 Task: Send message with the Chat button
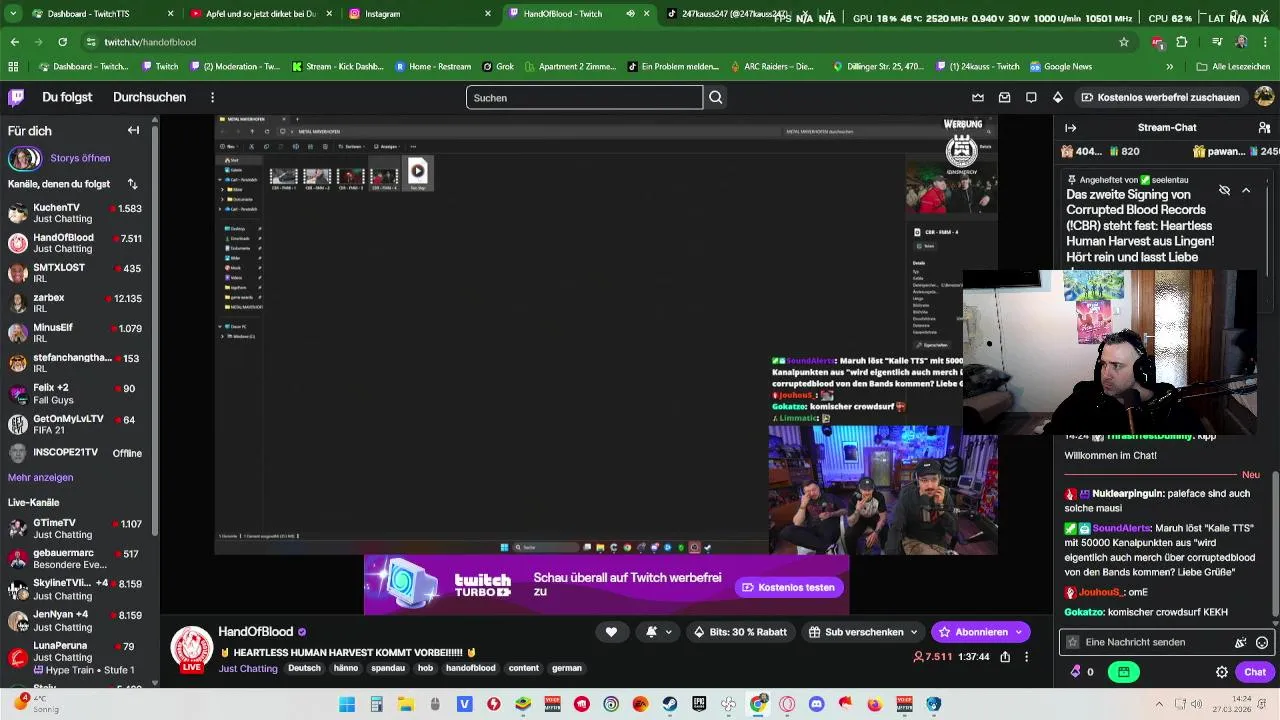[1255, 672]
